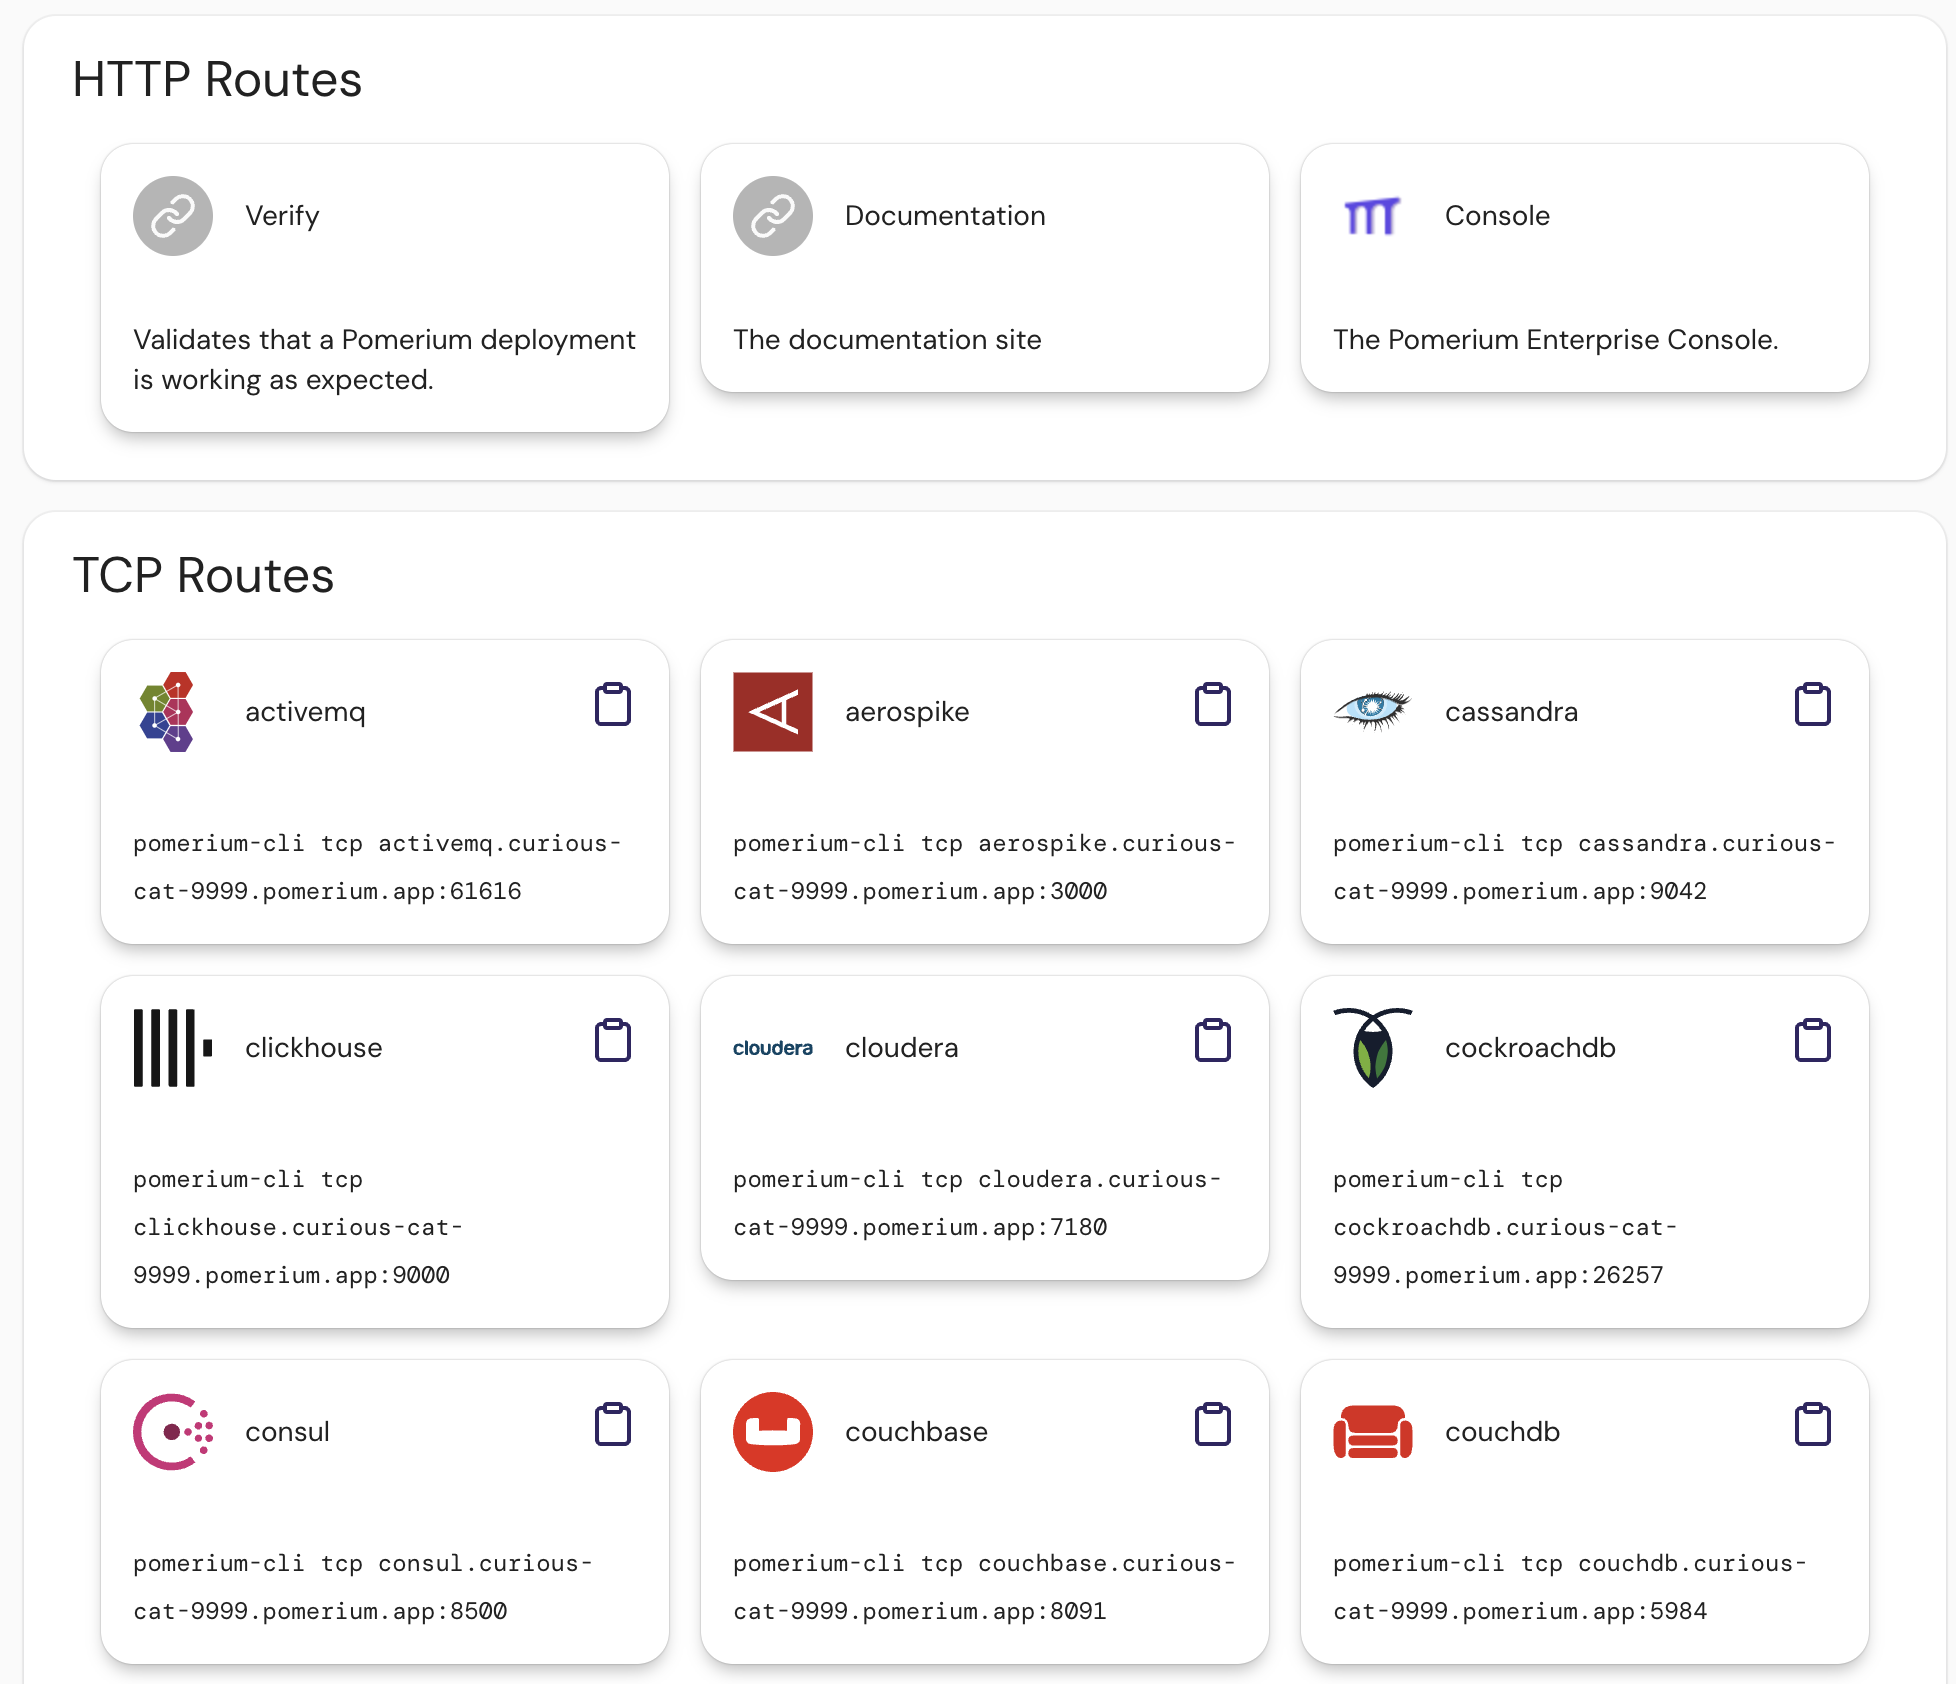Click the clickhouse logo icon
The height and width of the screenshot is (1684, 1956).
172,1047
